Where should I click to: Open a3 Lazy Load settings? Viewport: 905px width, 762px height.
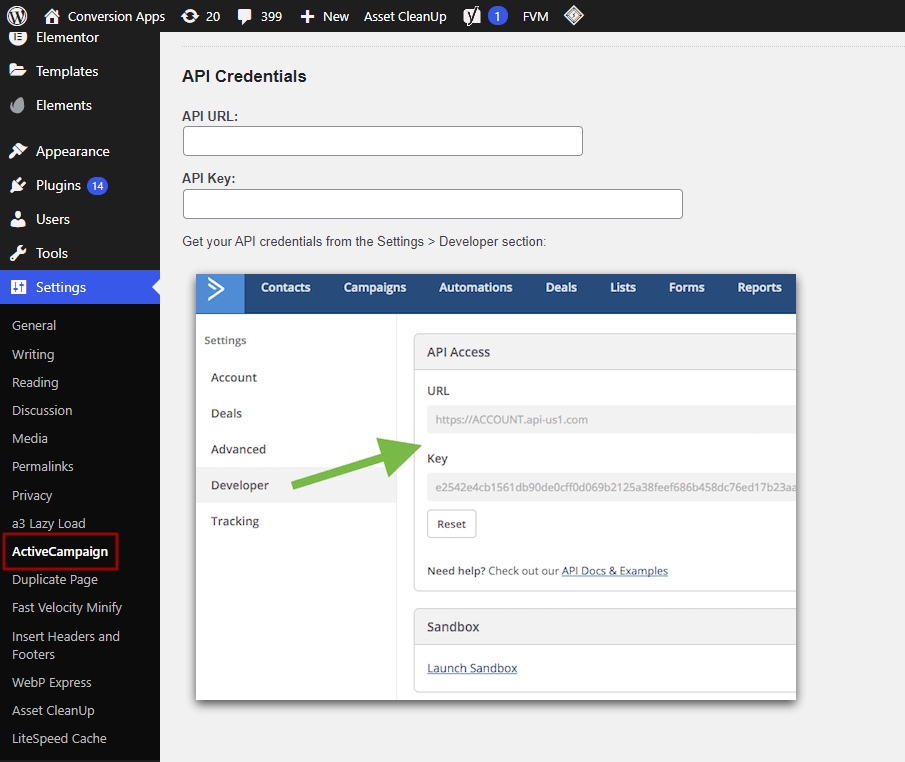coord(48,524)
